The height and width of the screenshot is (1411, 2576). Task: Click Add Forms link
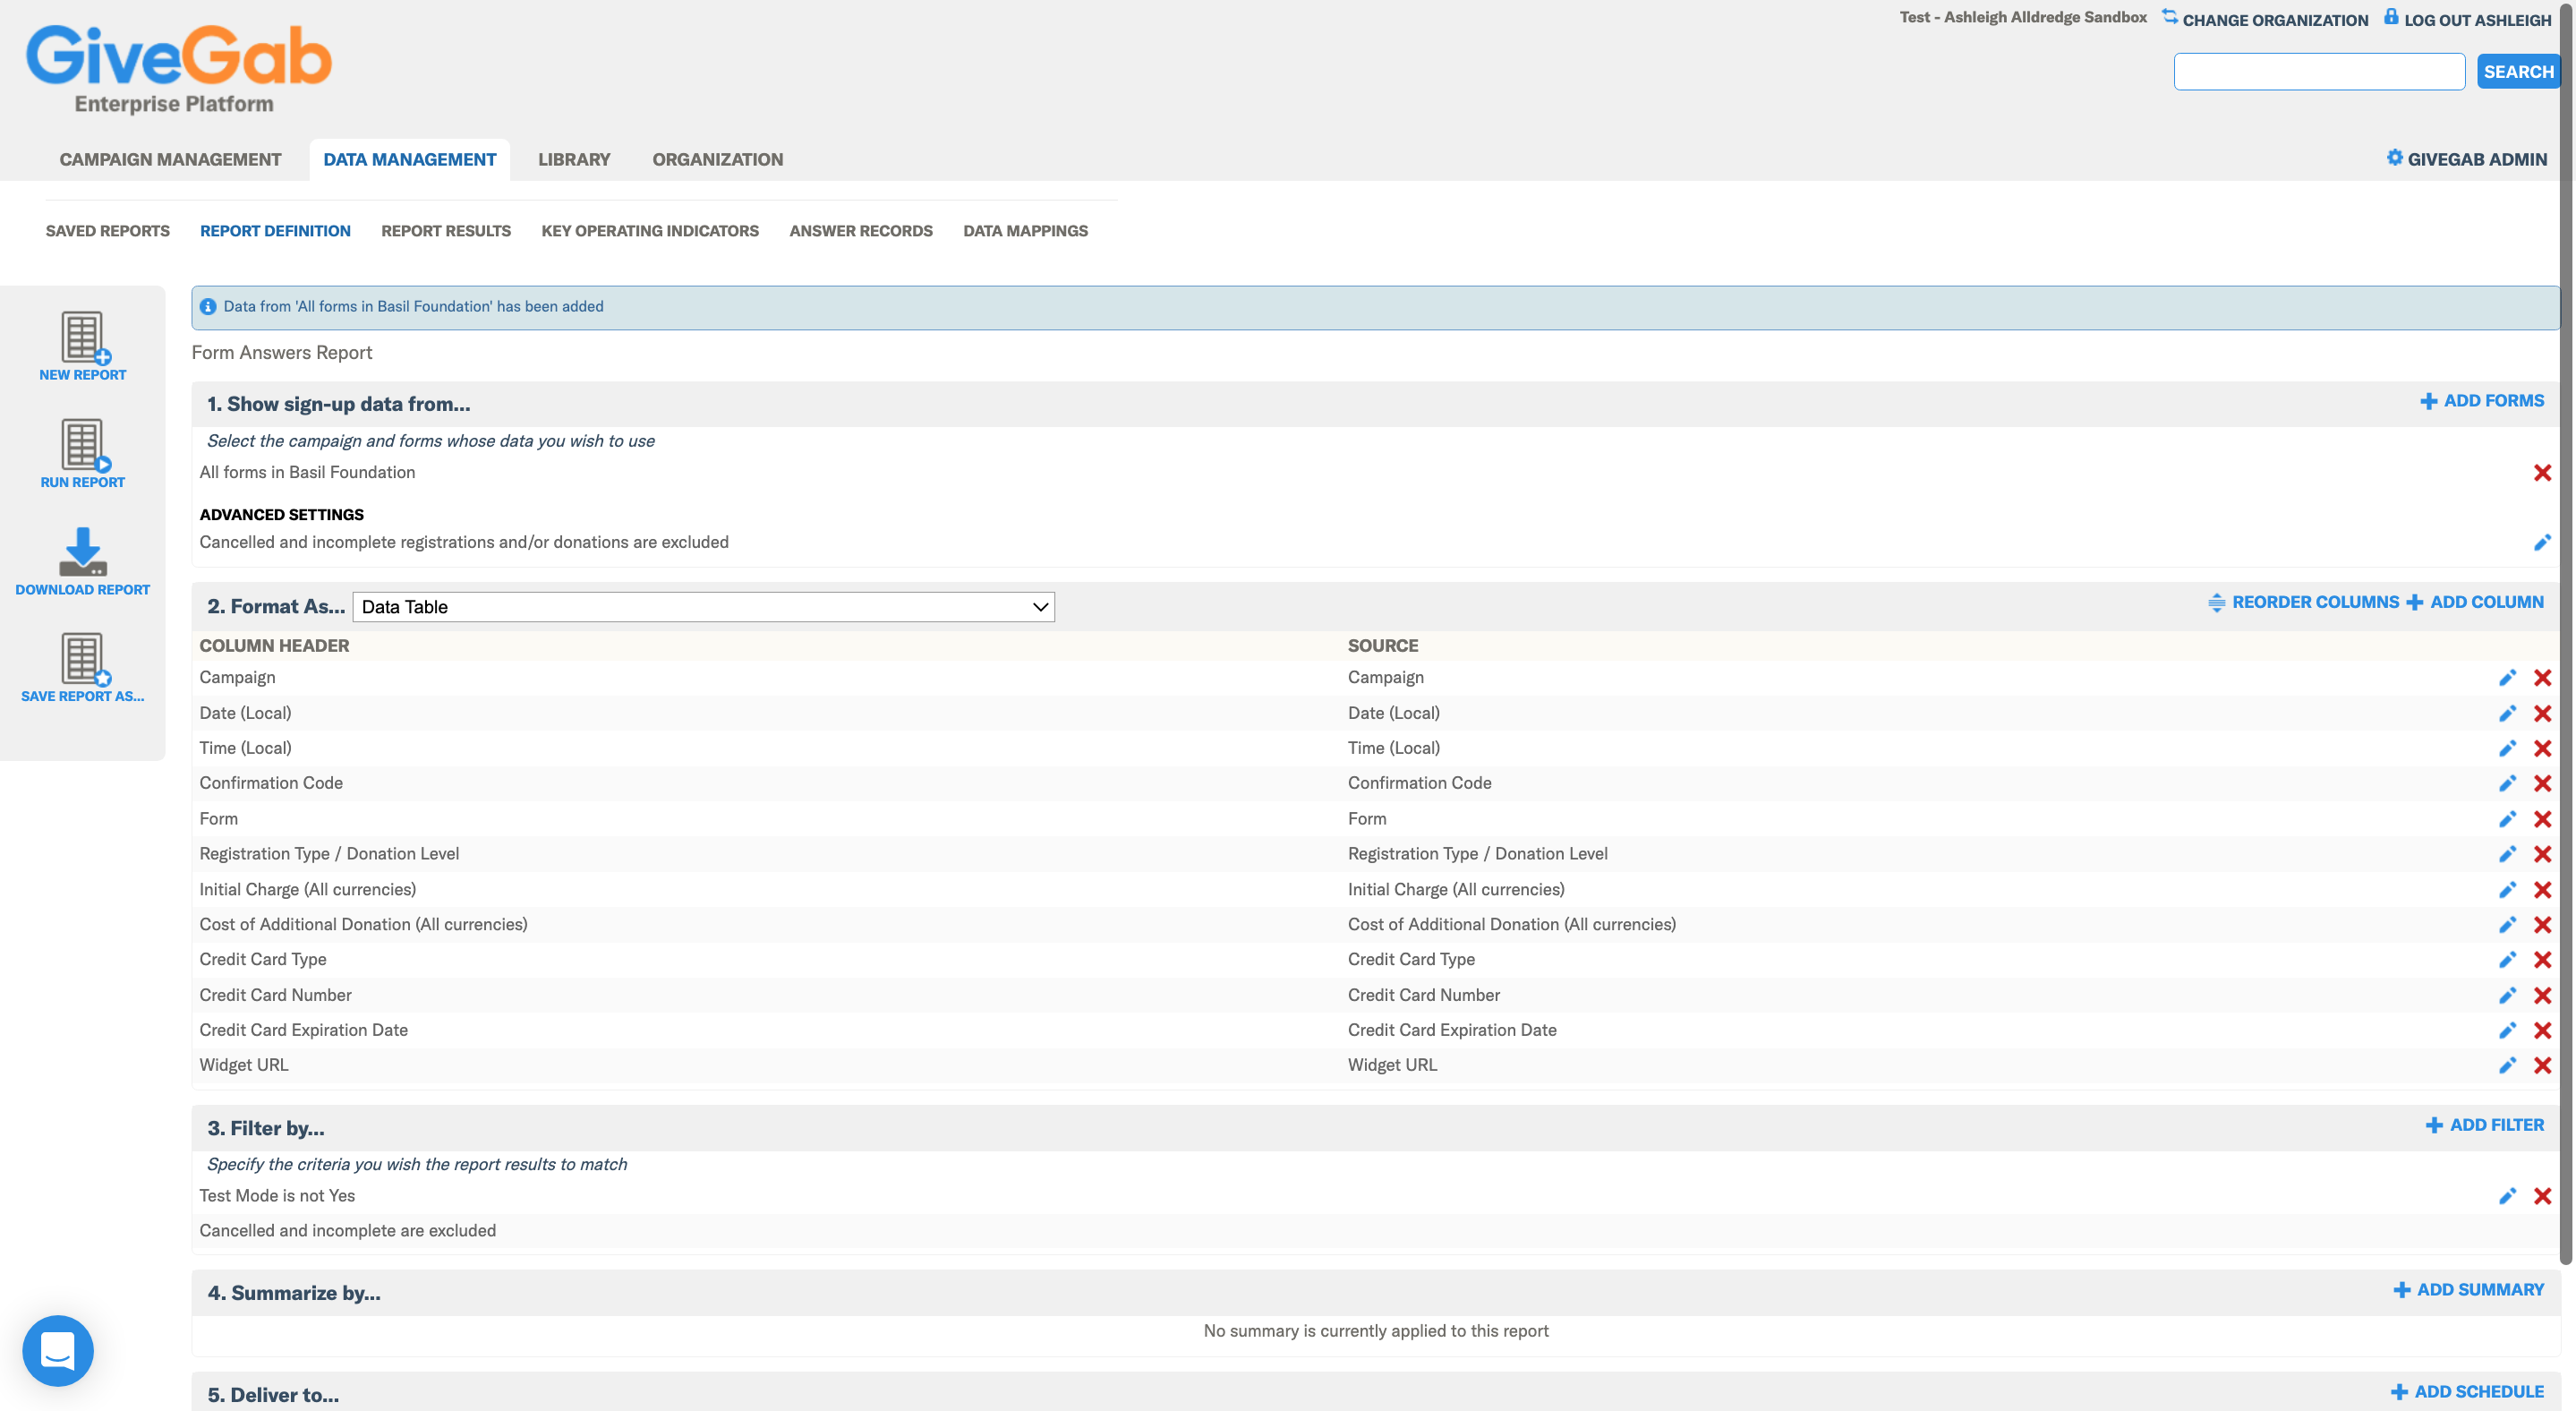point(2482,401)
